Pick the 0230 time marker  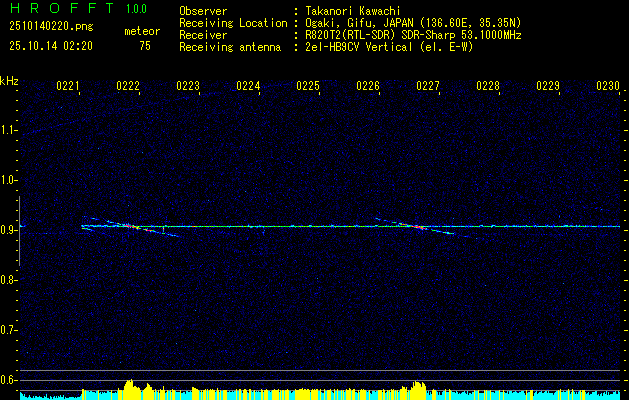click(608, 86)
